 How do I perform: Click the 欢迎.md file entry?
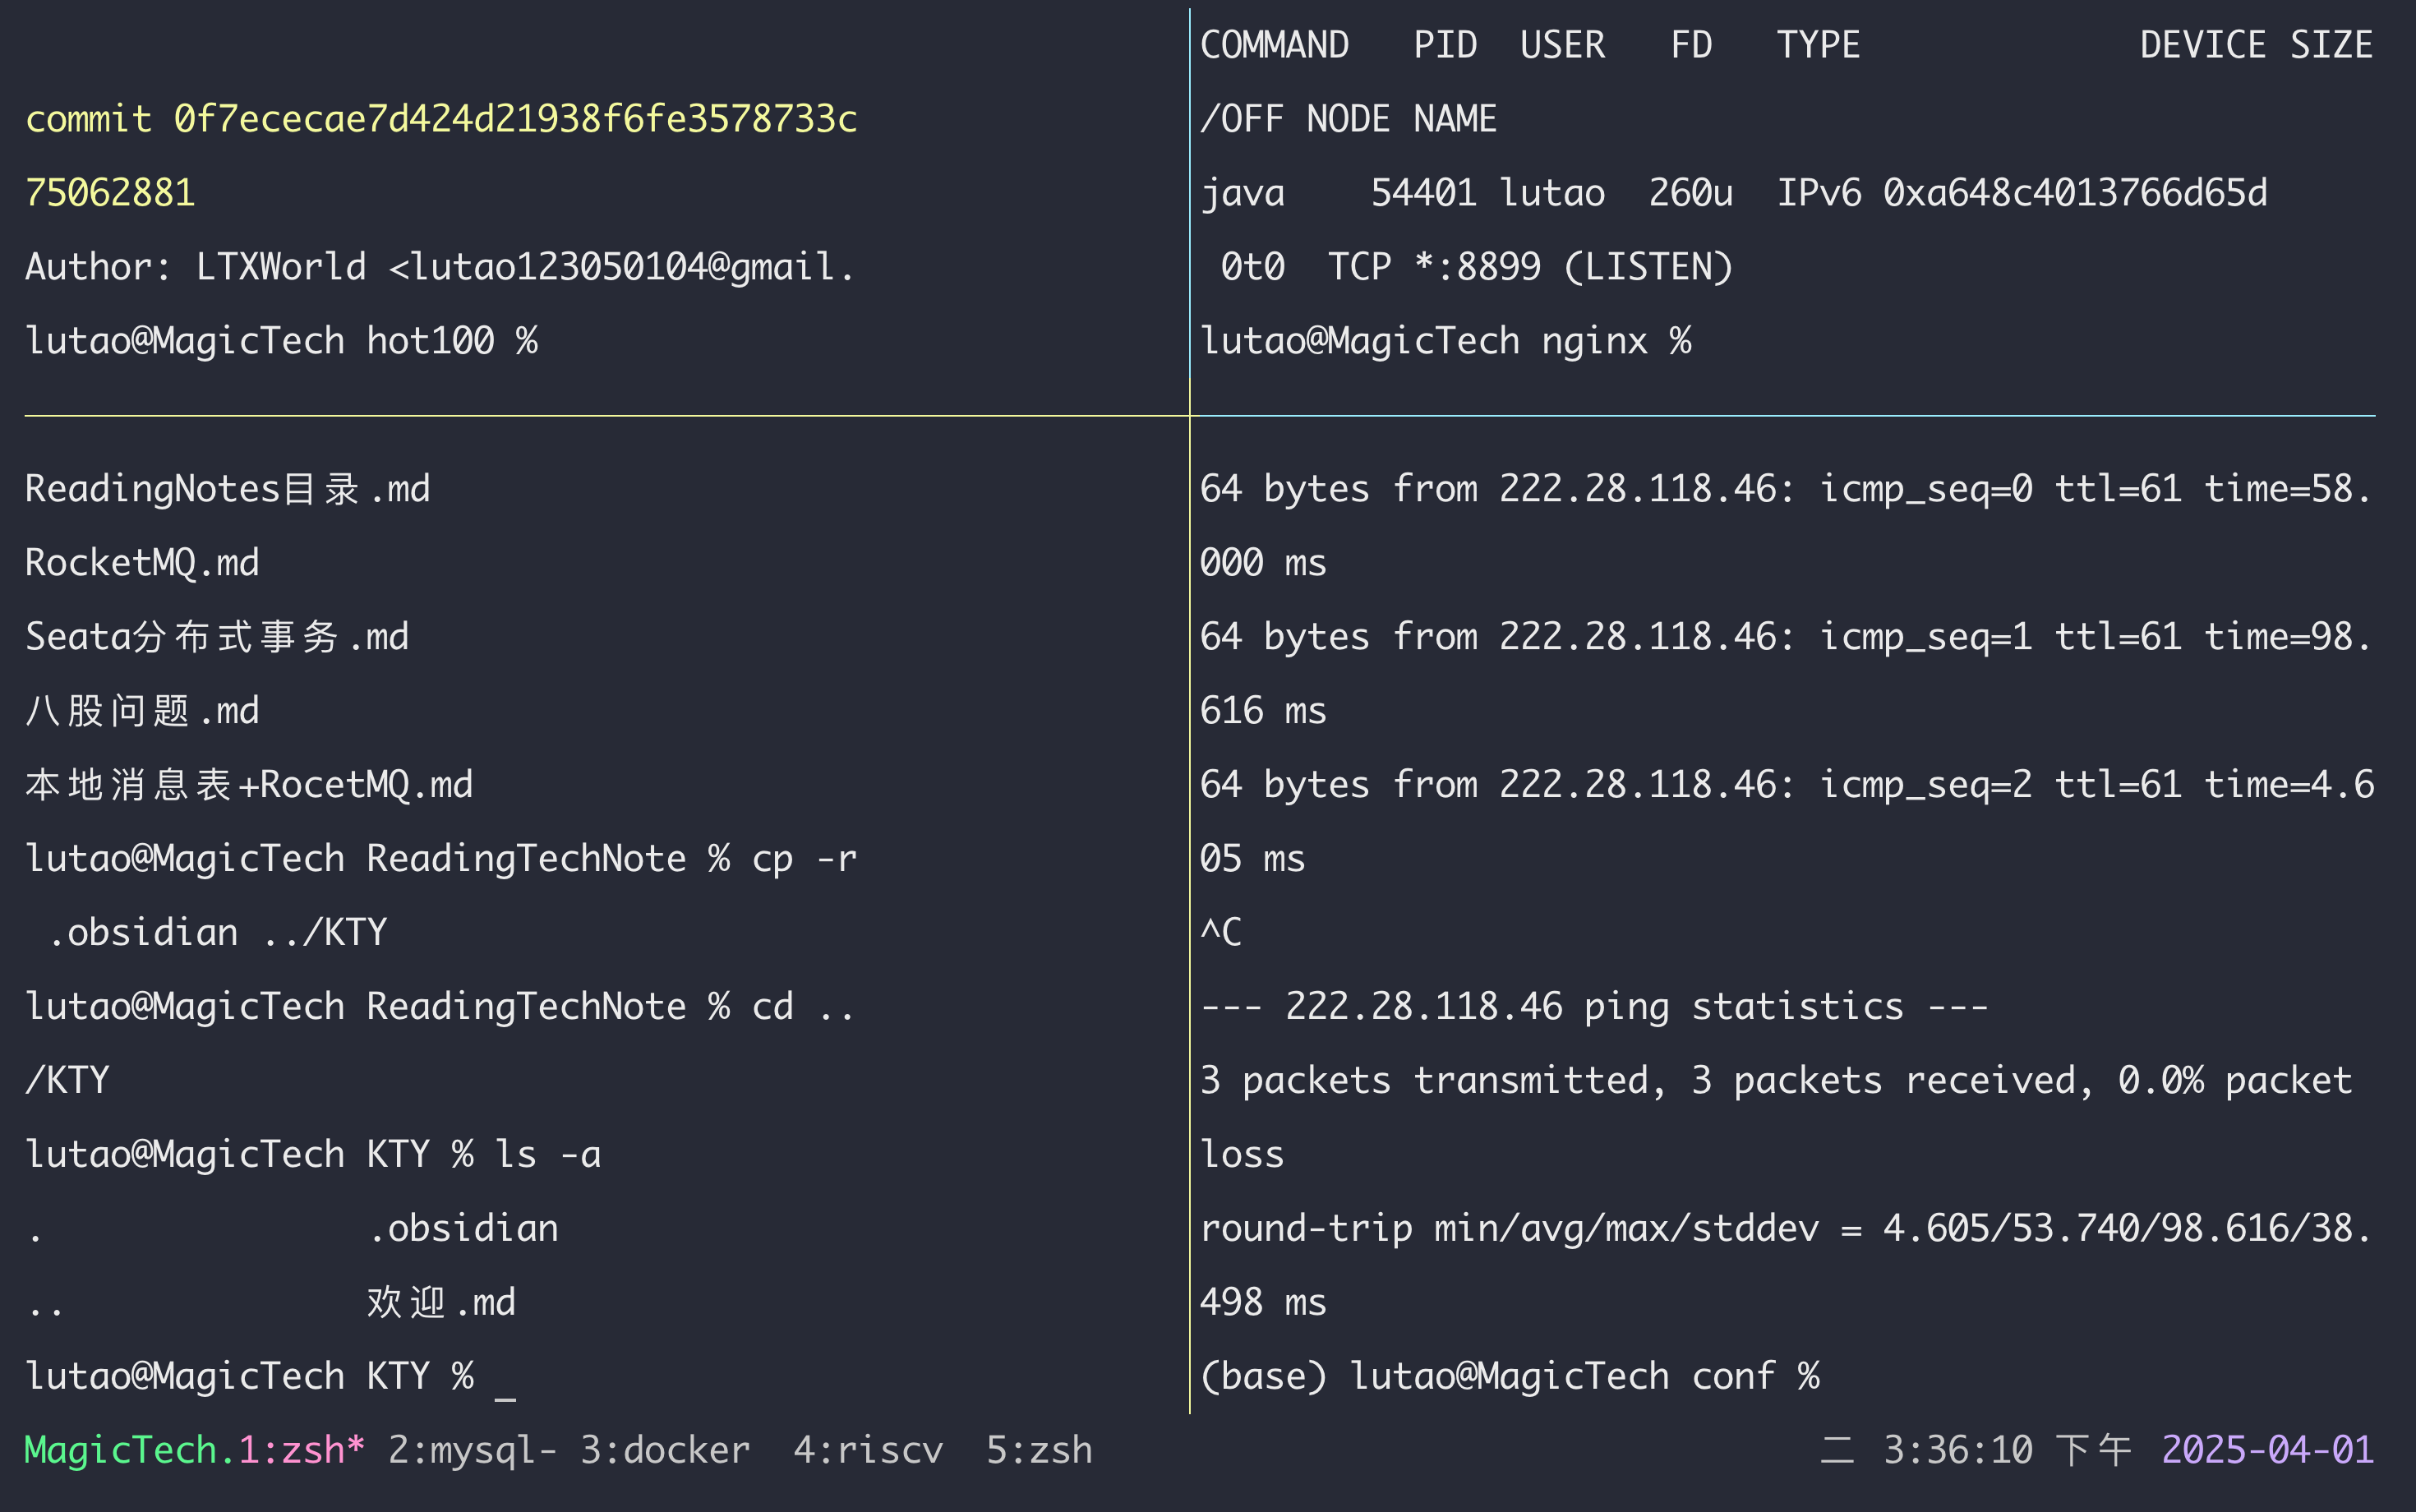pyautogui.click(x=441, y=1303)
